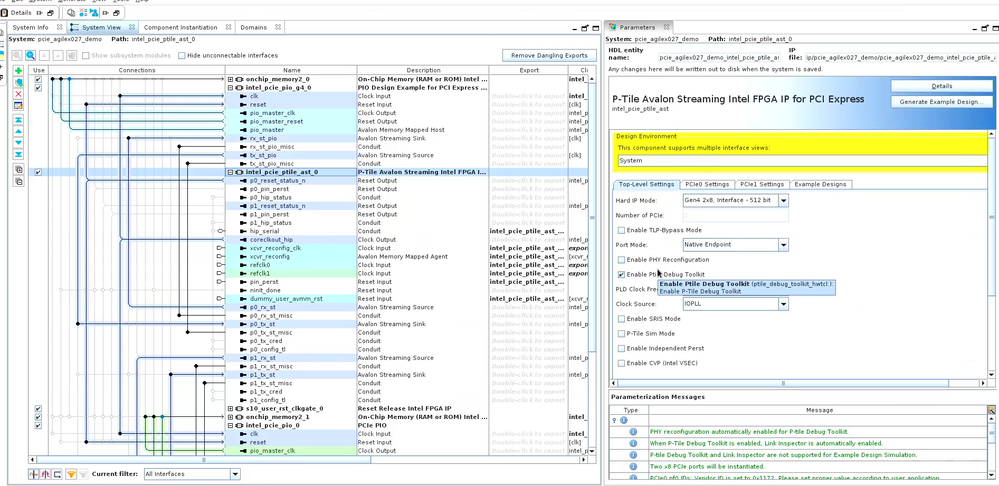Click the zoom-in magnifier icon in System View
Screen dimensions: 999x486
click(31, 55)
